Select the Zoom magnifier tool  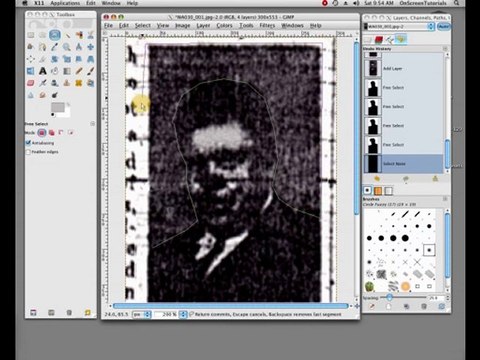click(67, 47)
